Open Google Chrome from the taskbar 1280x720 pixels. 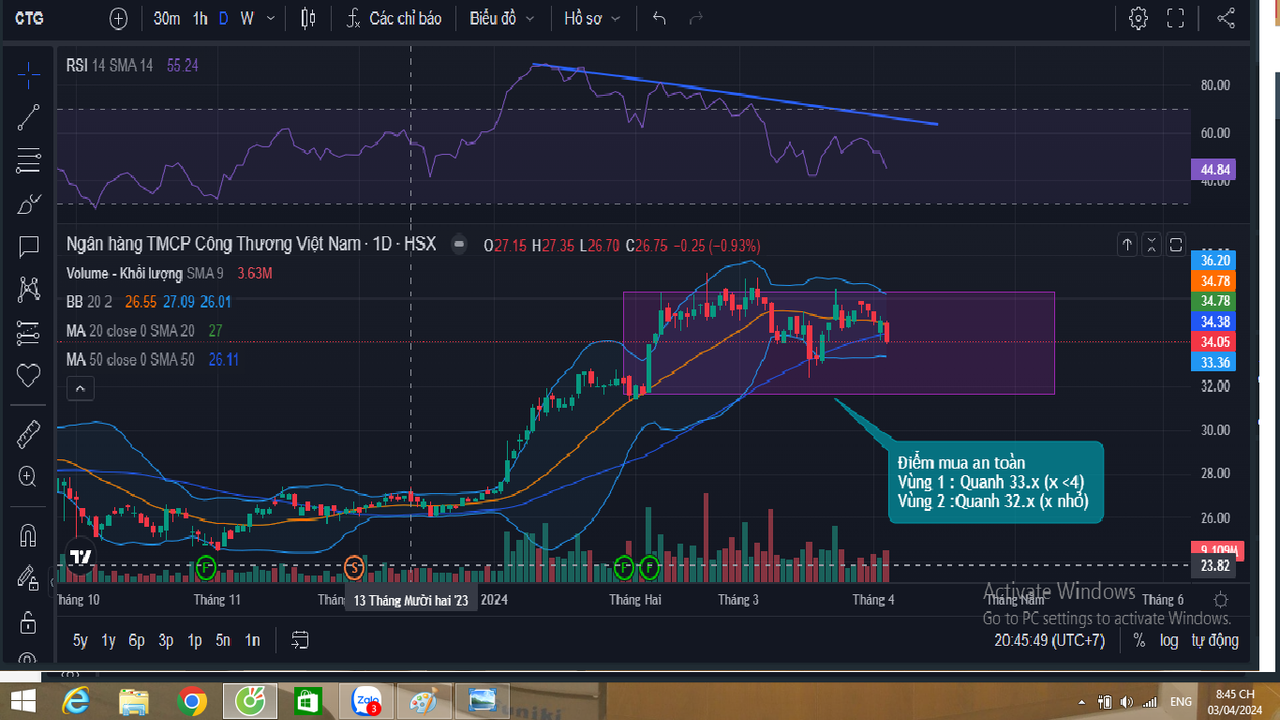pos(191,701)
